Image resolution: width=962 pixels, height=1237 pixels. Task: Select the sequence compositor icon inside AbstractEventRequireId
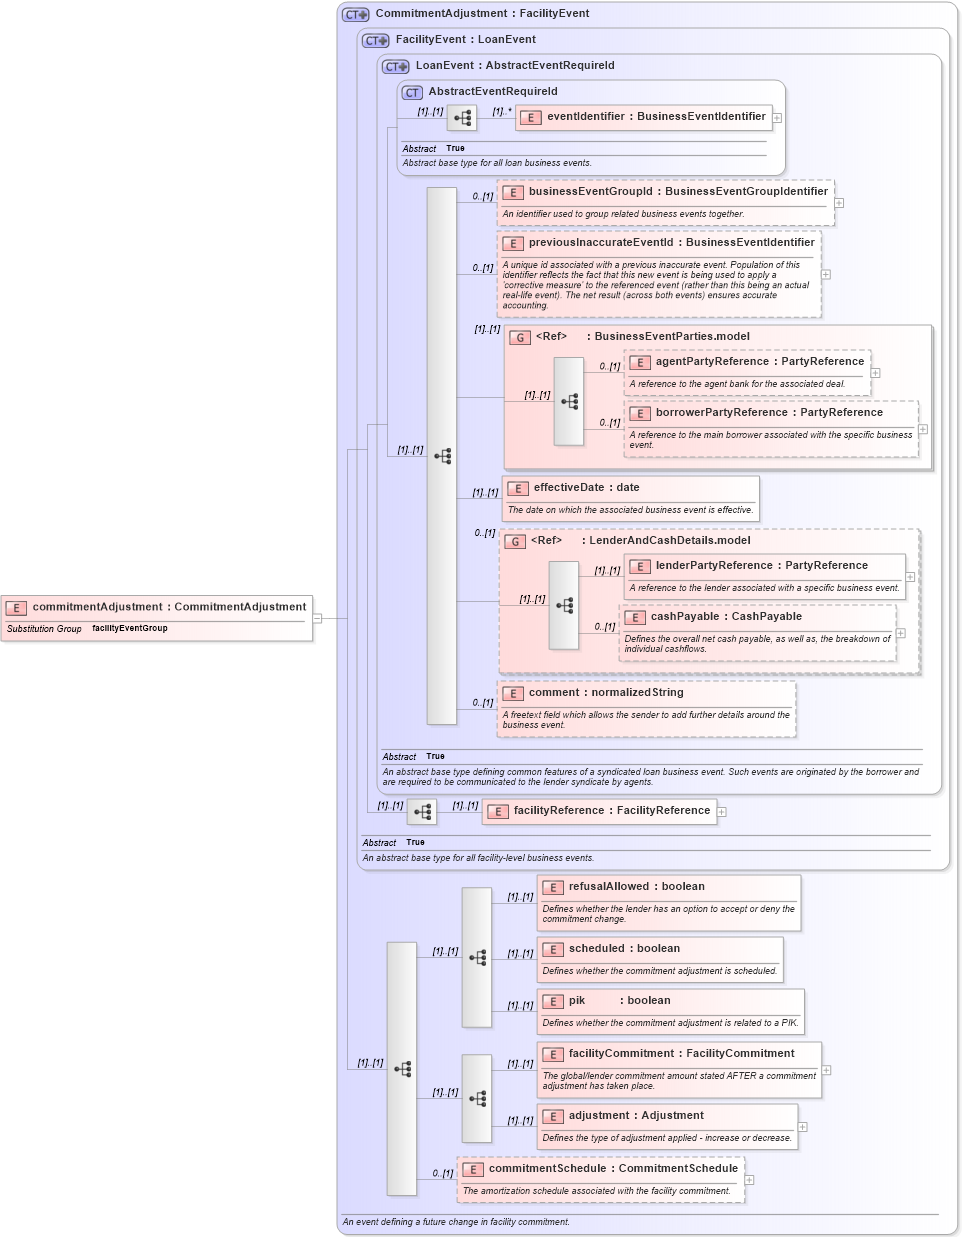click(461, 117)
